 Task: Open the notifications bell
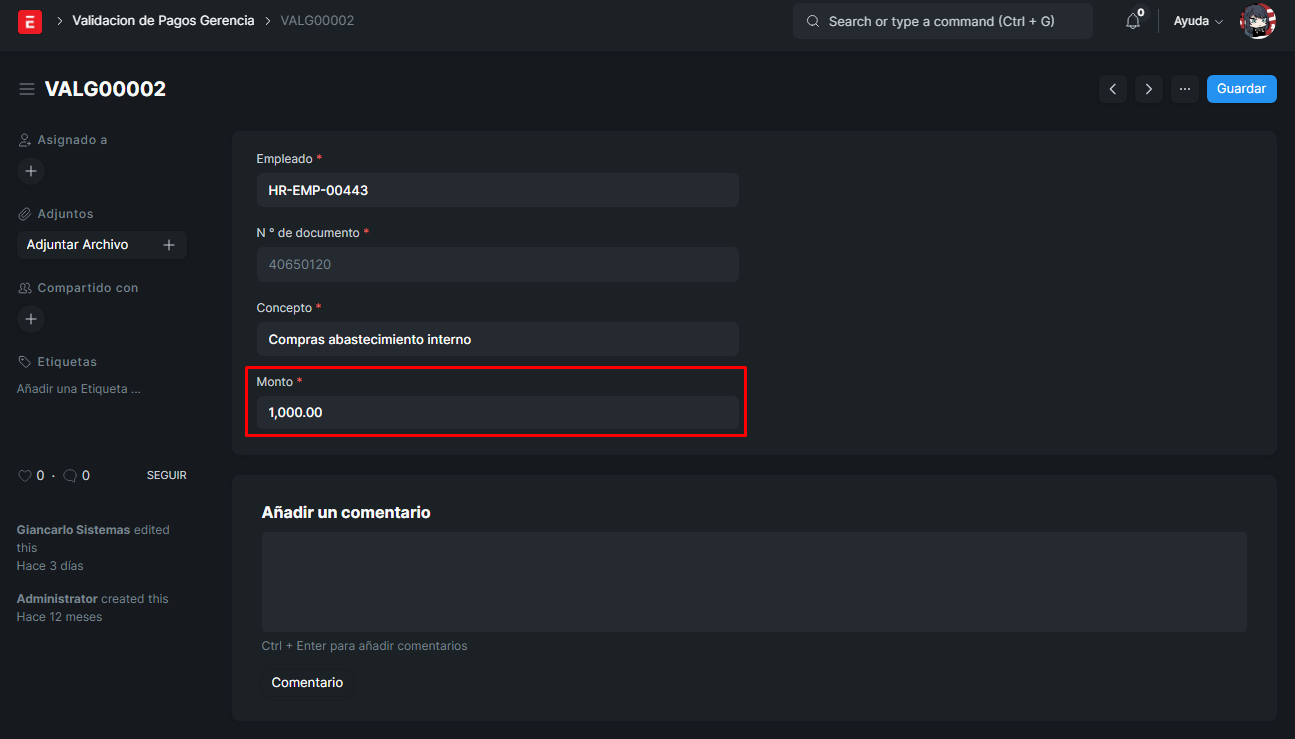pos(1132,21)
